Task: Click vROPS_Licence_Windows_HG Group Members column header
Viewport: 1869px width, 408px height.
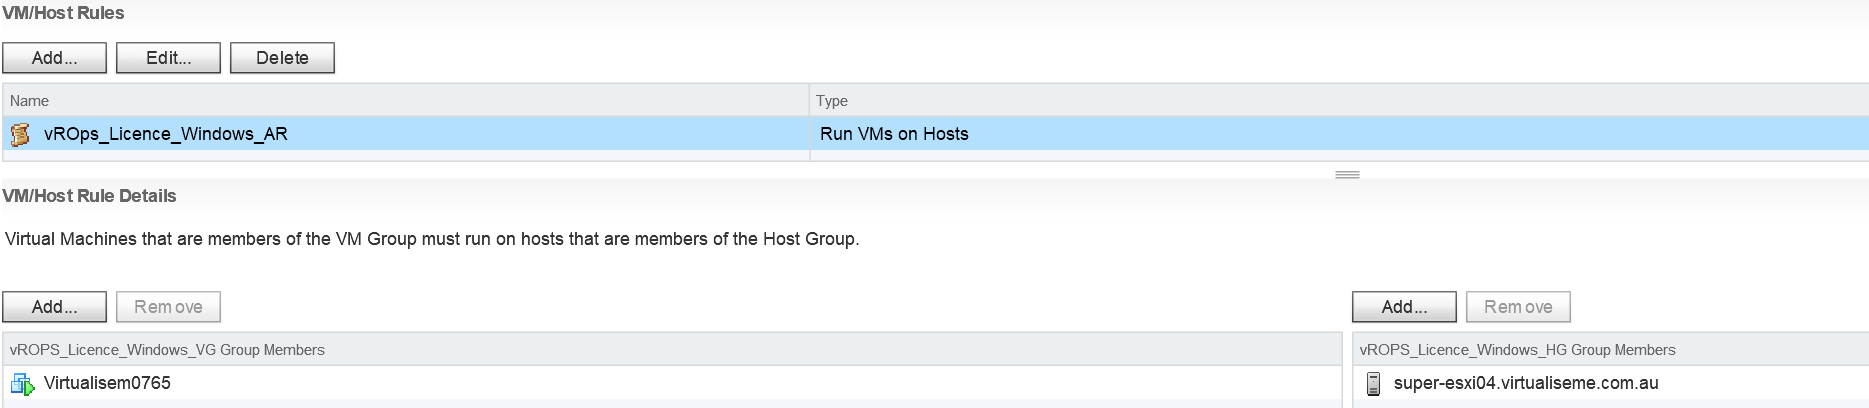Action: pos(1611,350)
